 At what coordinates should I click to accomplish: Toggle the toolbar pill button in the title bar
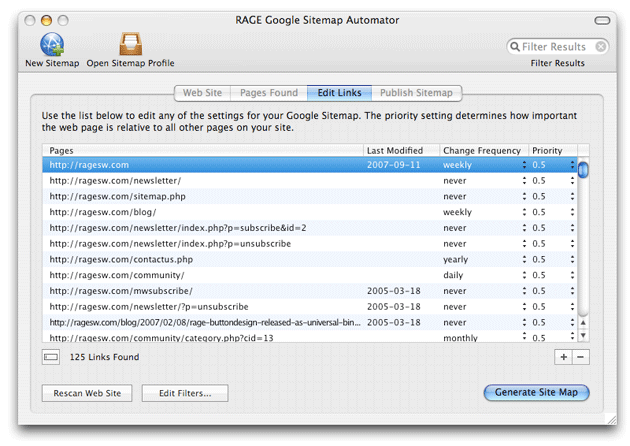pyautogui.click(x=602, y=20)
